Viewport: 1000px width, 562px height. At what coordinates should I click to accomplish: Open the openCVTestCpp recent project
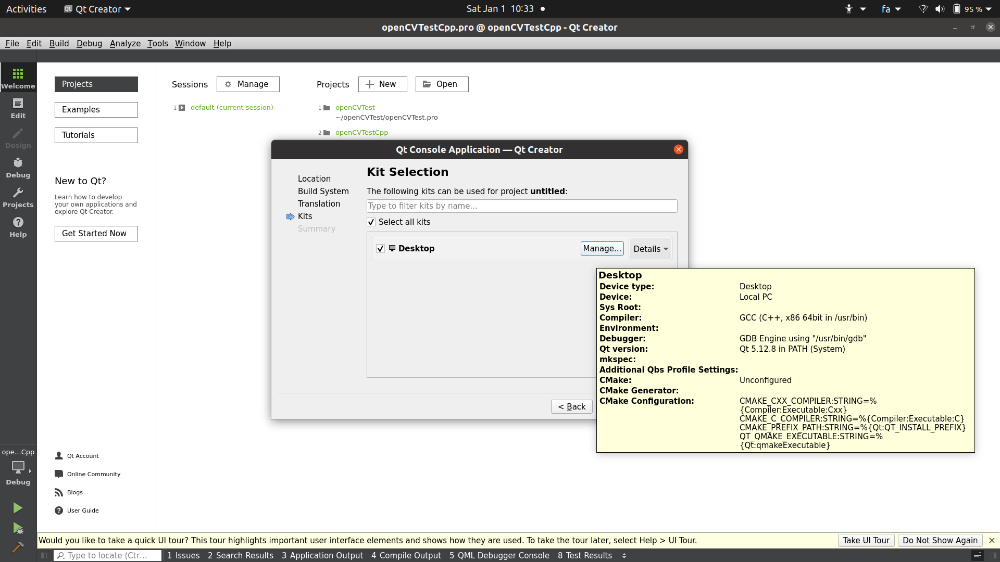point(362,133)
